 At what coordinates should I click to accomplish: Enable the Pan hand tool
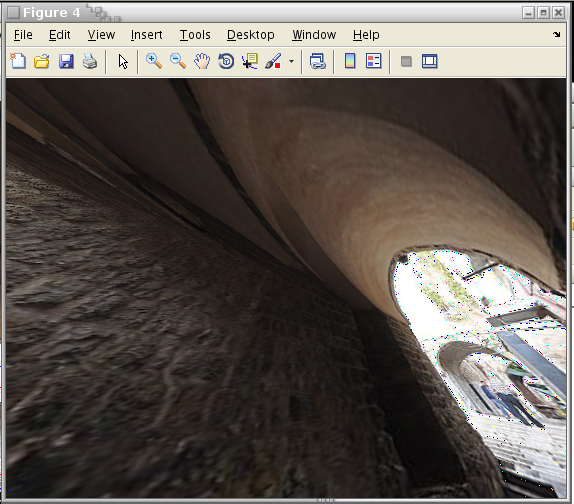coord(202,61)
